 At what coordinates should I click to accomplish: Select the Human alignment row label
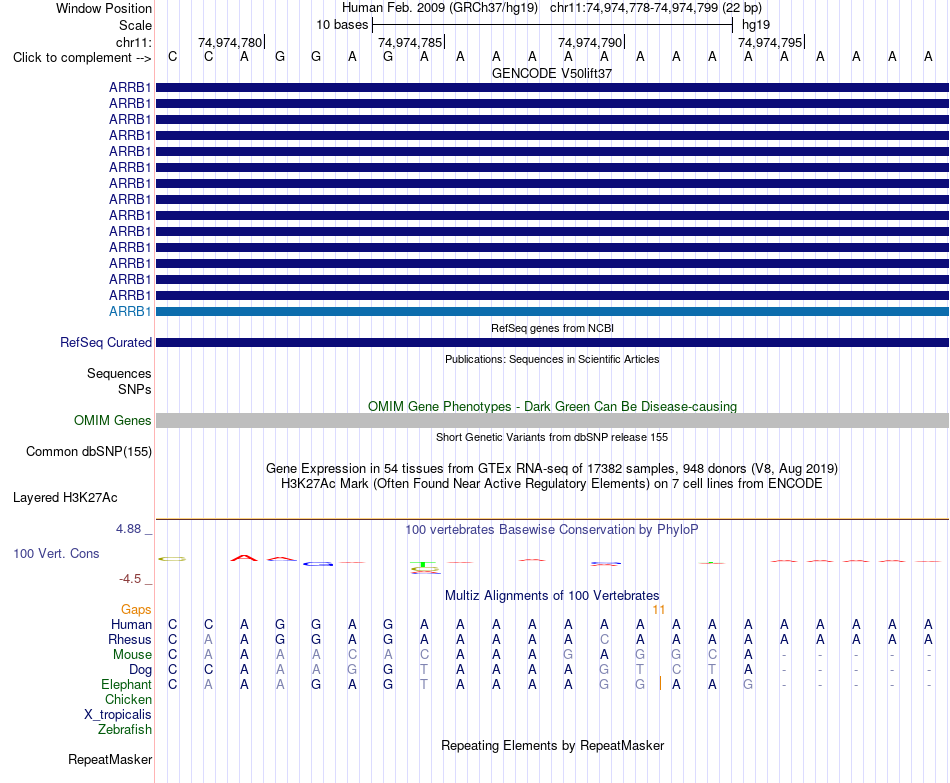[x=131, y=625]
